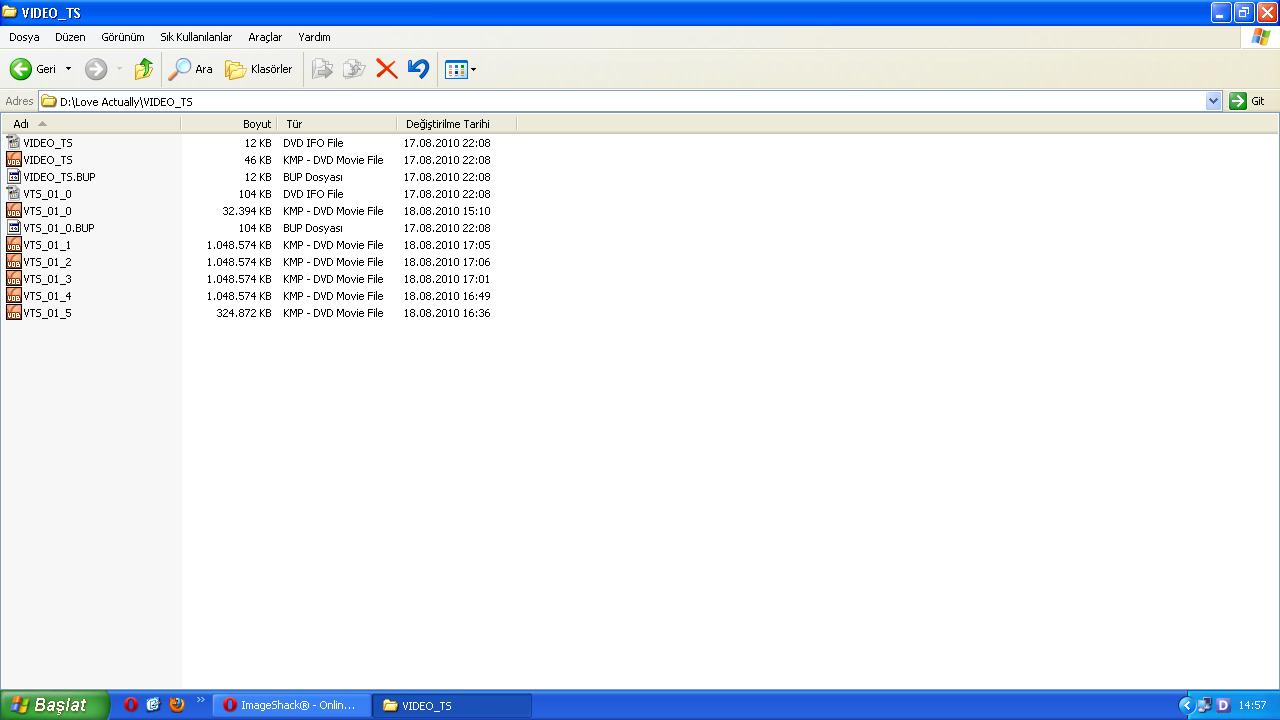Expand hidden system tray icons

1187,705
